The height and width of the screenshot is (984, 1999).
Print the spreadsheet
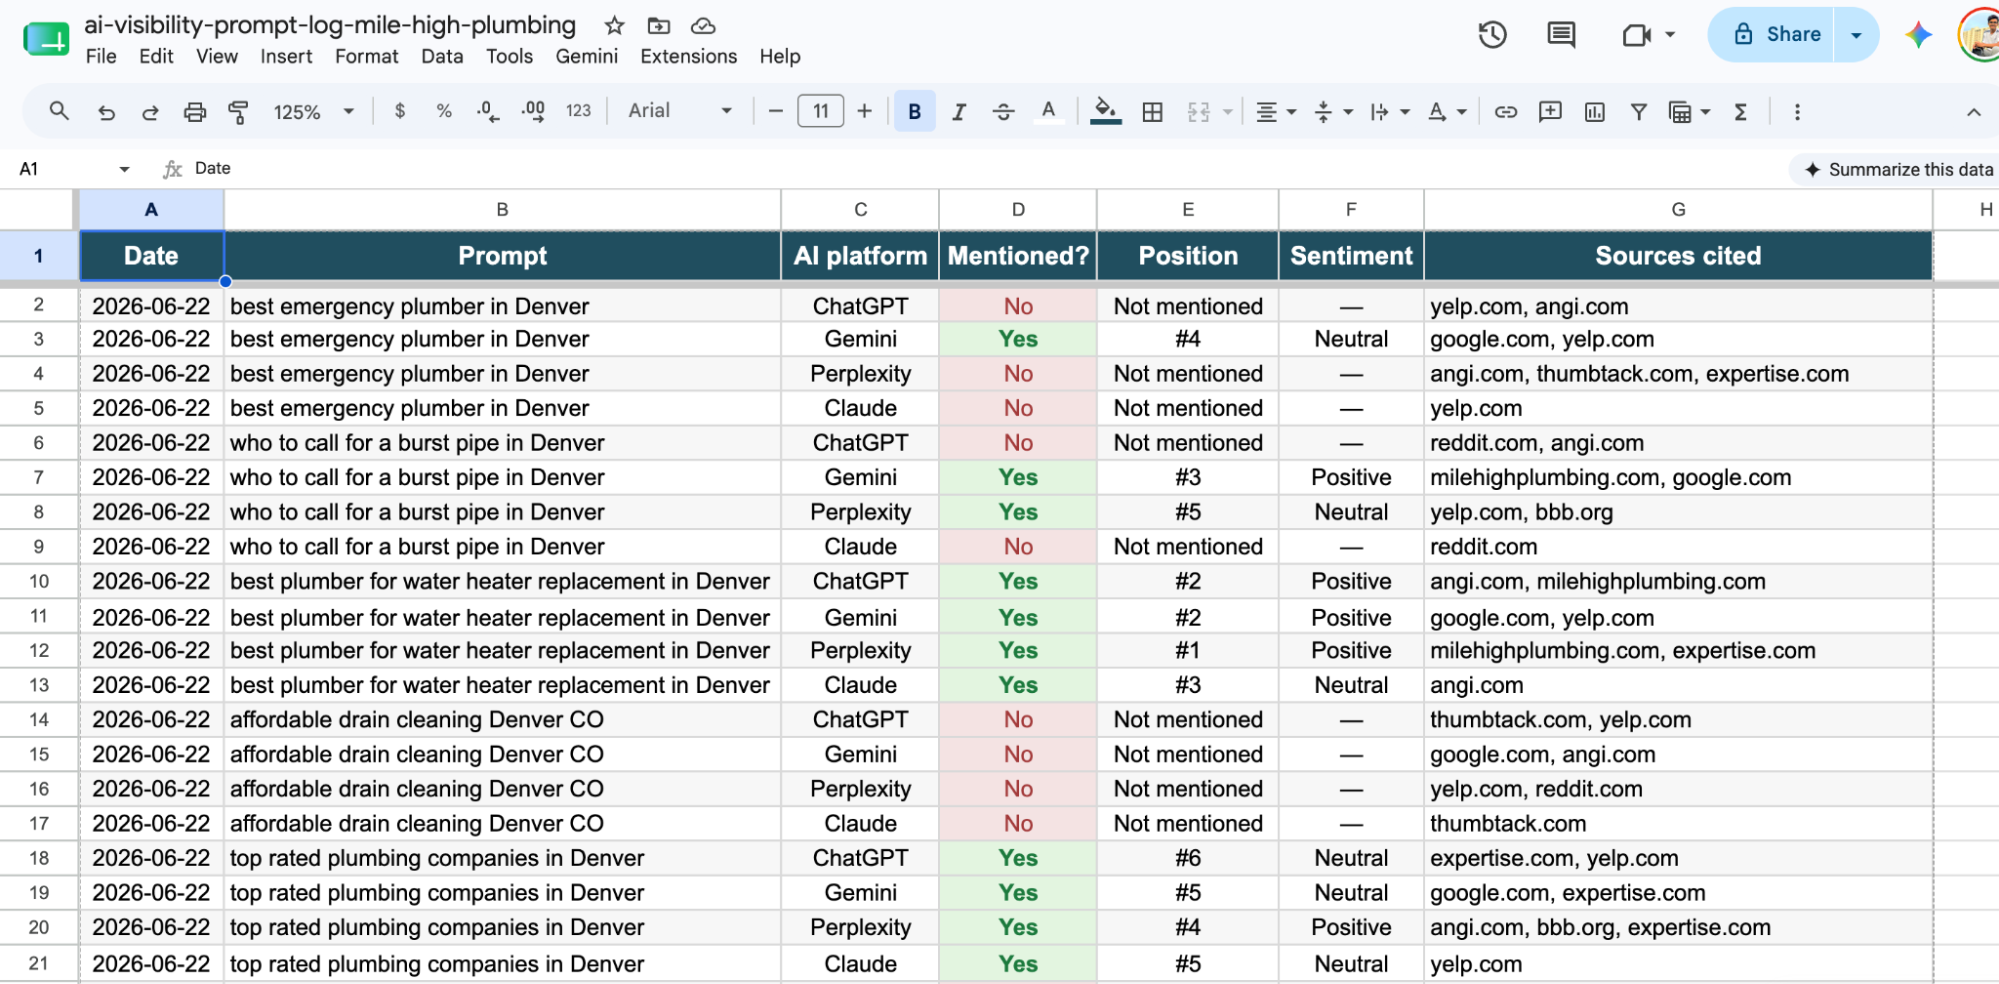click(195, 111)
